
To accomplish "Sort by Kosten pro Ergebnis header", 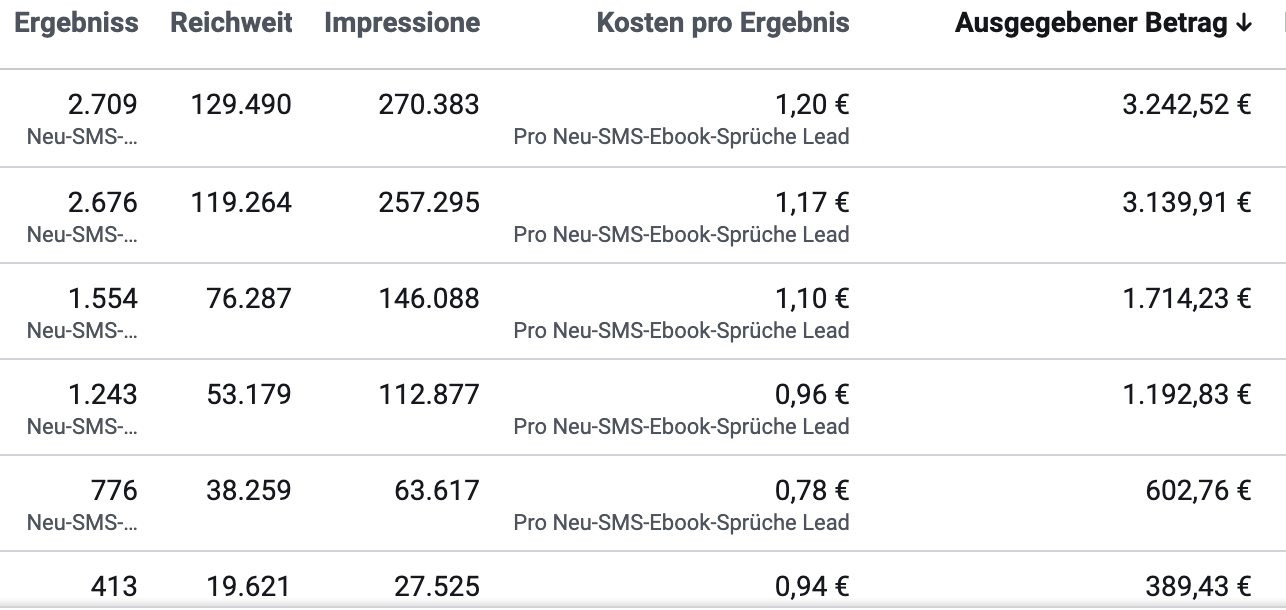I will pyautogui.click(x=723, y=23).
